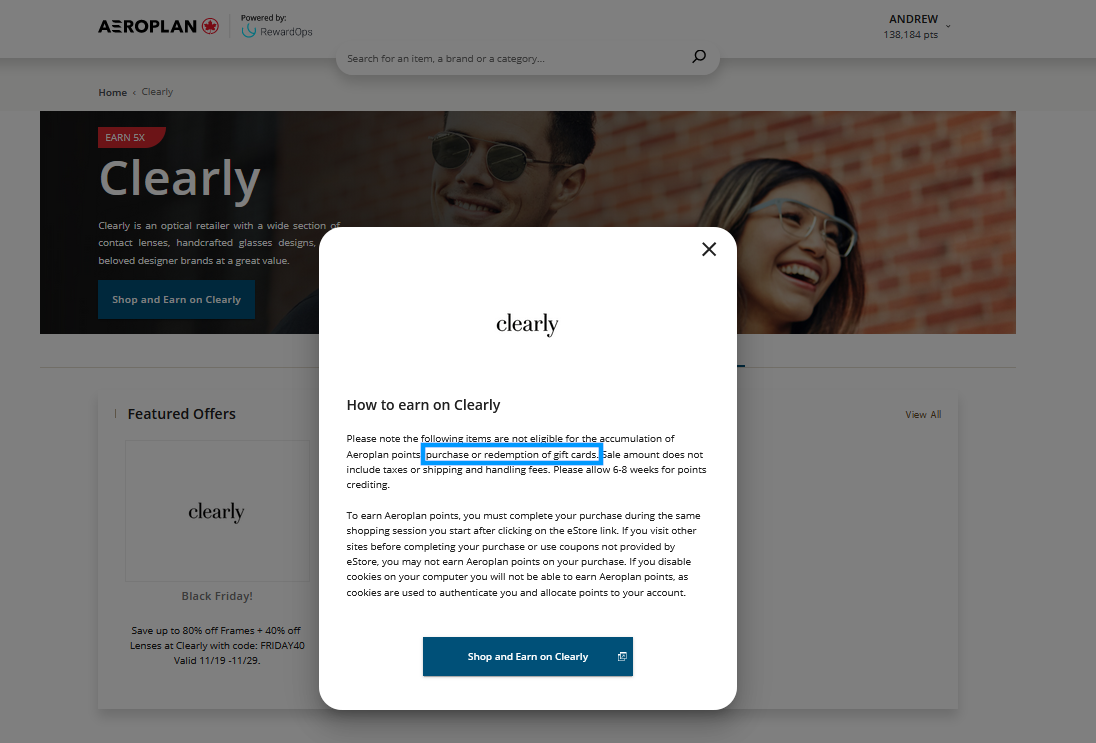Click the ANDREW account name
This screenshot has height=743, width=1096.
point(913,19)
